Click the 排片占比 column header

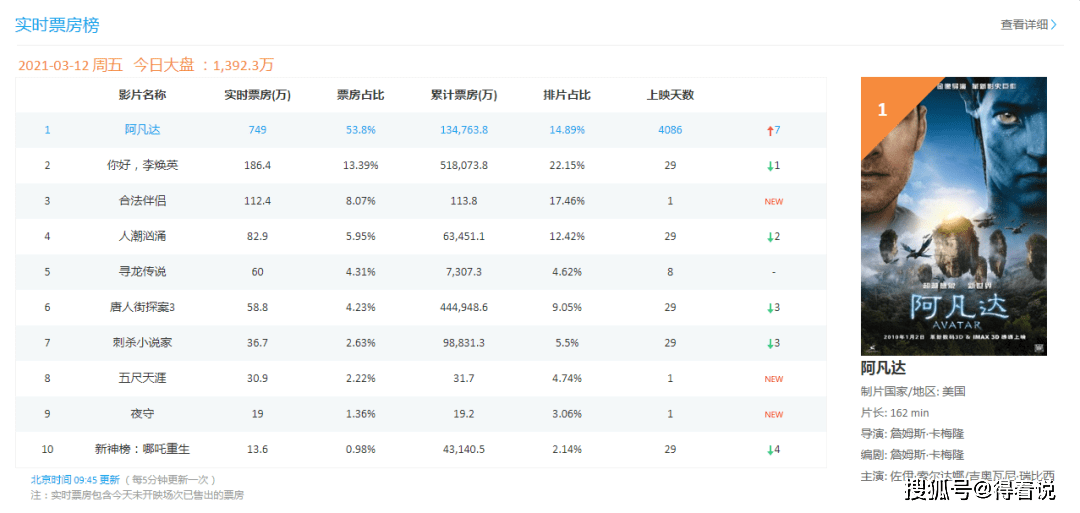(x=567, y=95)
